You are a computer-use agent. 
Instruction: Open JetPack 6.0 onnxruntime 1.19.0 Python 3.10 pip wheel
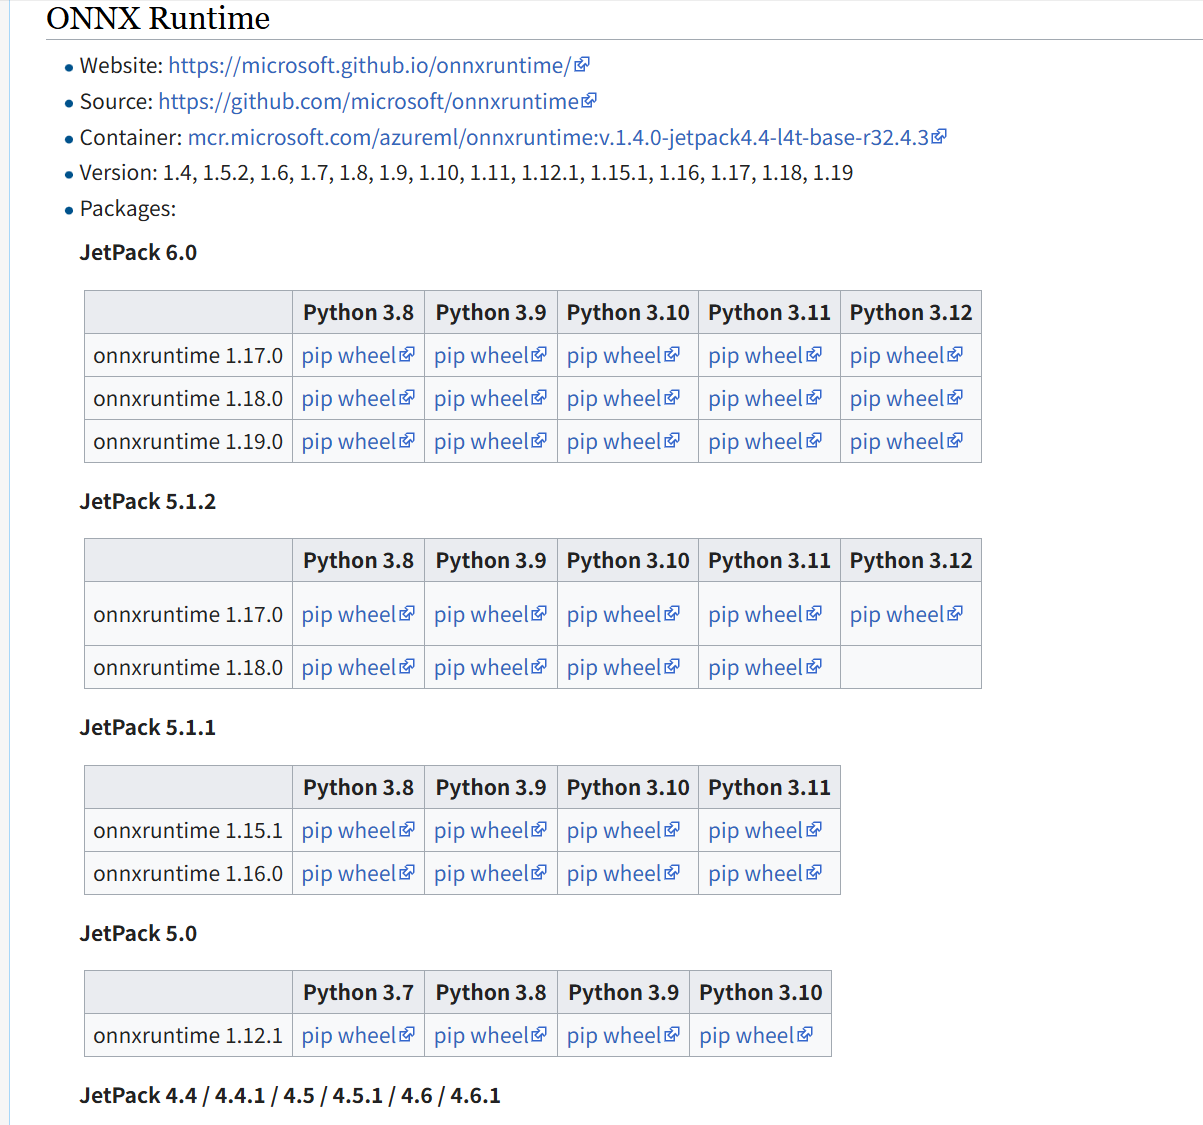623,442
